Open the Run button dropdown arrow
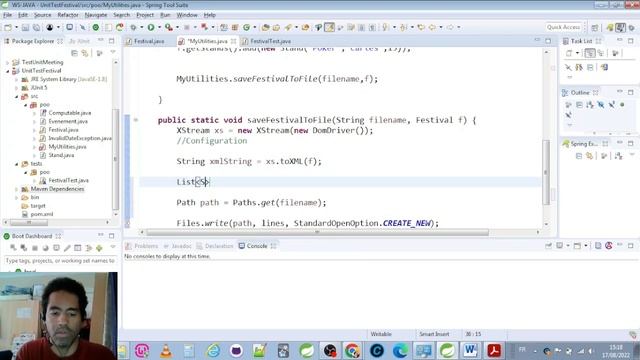 [159, 27]
